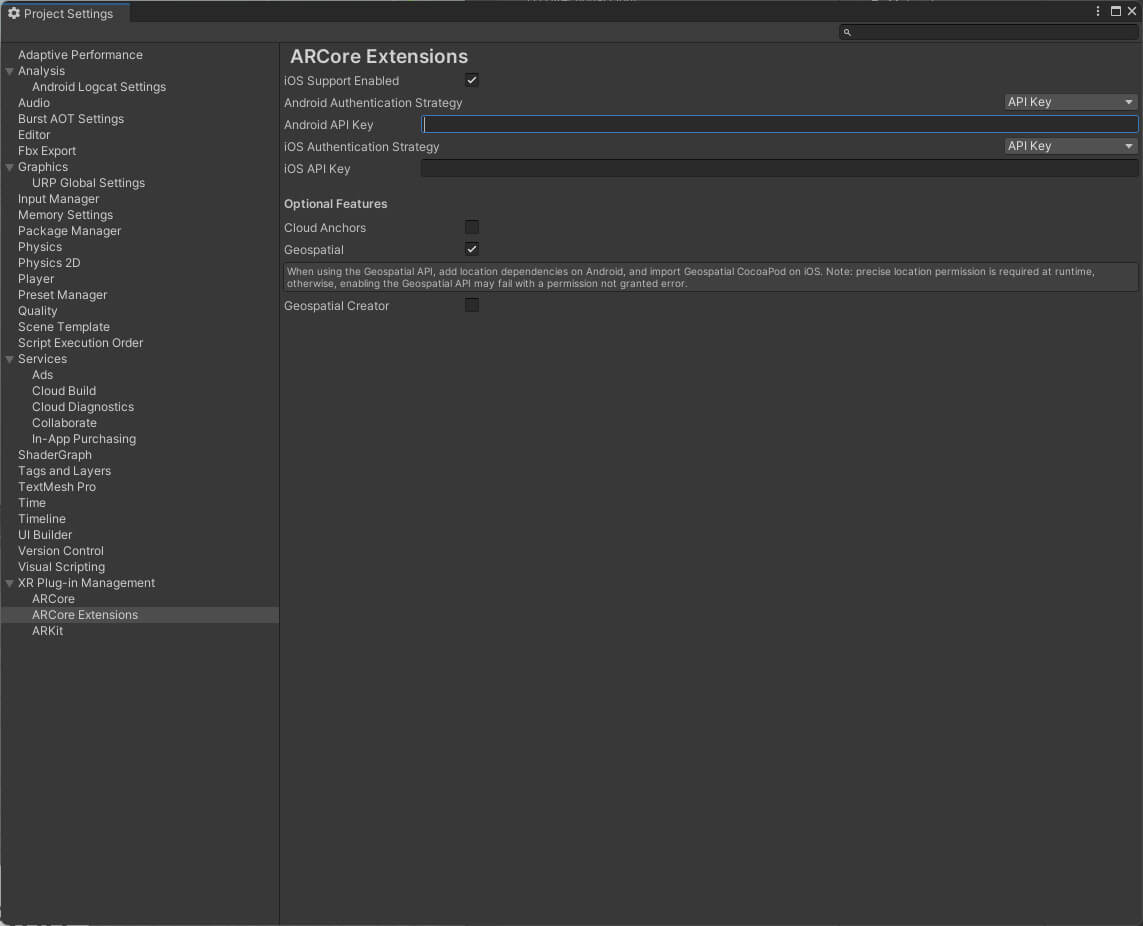Maximize the Project Settings window
1143x926 pixels.
[1115, 11]
